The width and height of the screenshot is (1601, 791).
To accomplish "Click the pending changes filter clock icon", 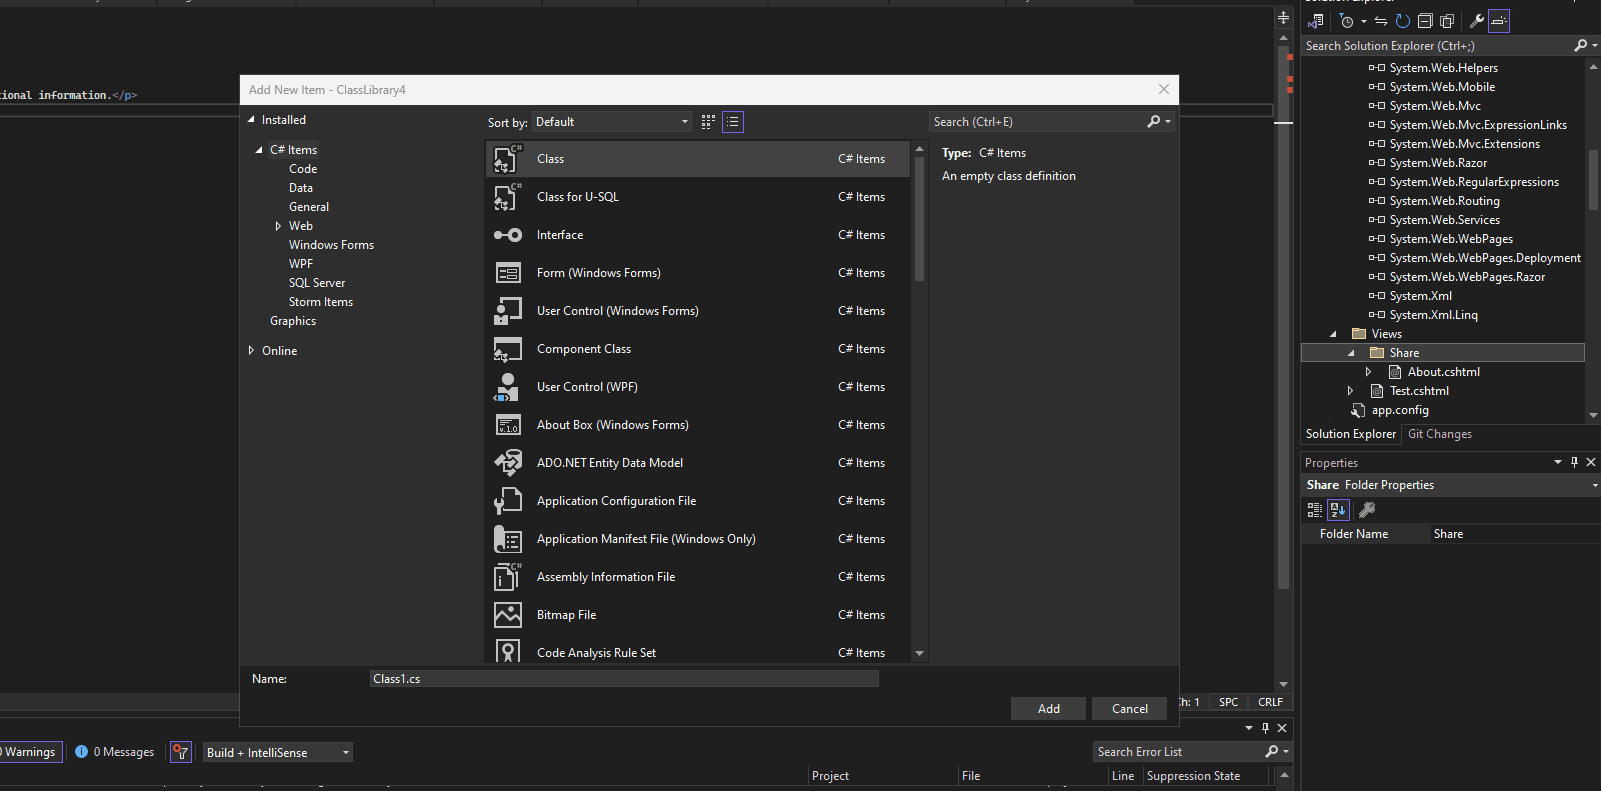I will tap(1347, 21).
